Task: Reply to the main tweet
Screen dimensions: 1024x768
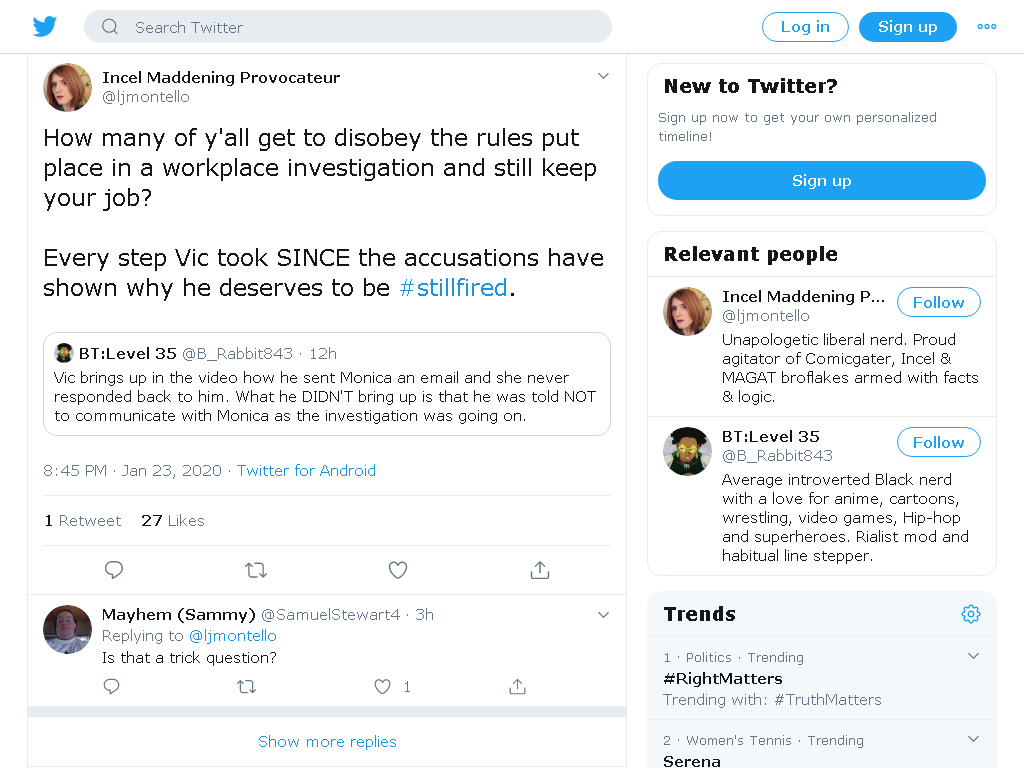Action: (114, 569)
